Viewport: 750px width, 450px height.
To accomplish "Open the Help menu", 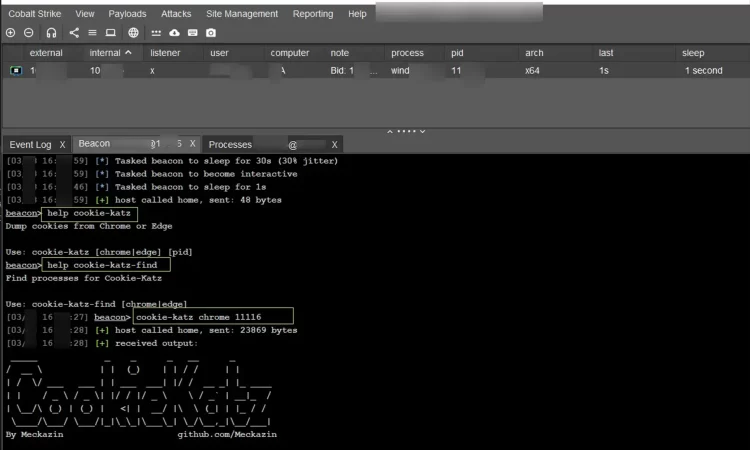I will [x=357, y=14].
